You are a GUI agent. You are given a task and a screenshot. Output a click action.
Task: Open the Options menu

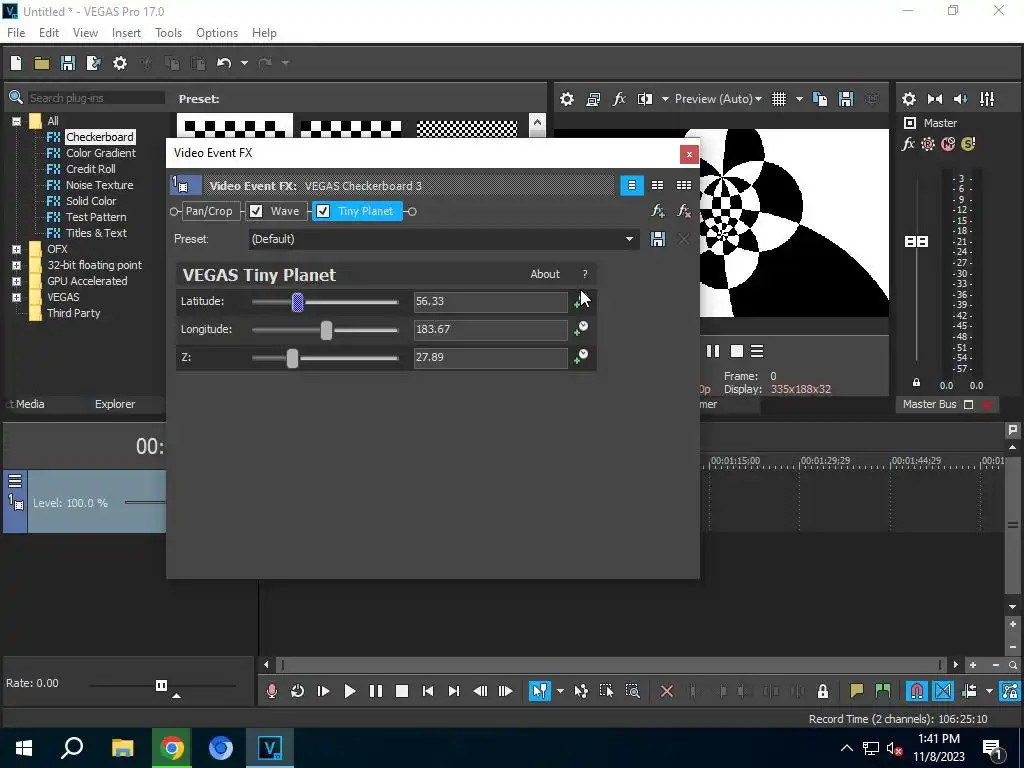point(217,33)
